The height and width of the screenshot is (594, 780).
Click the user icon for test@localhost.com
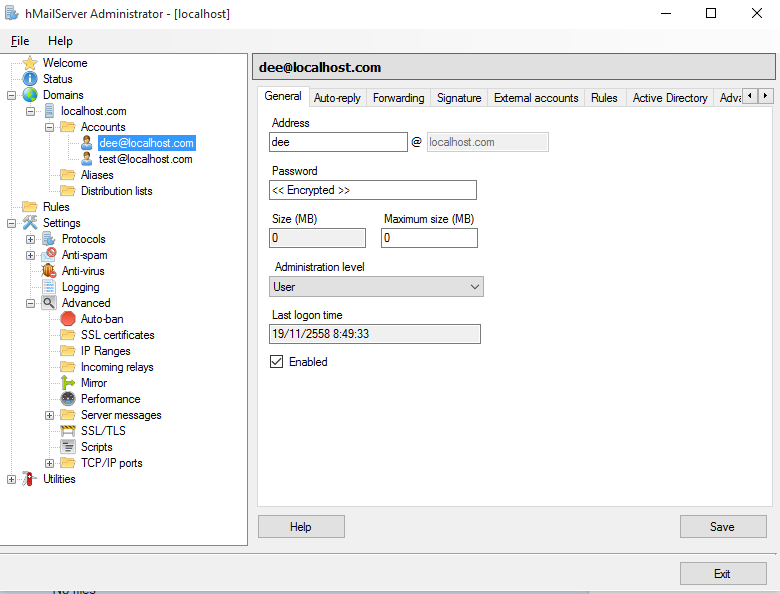point(87,159)
